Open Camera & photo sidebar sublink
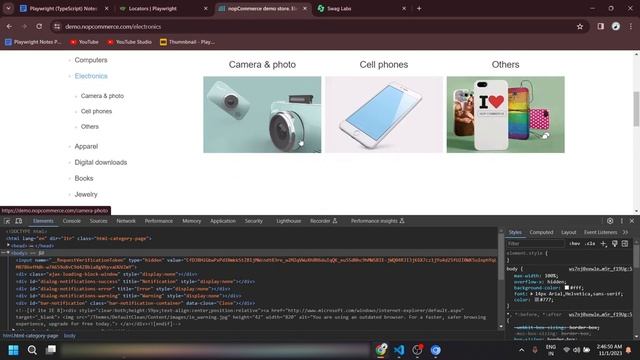 tap(102, 96)
